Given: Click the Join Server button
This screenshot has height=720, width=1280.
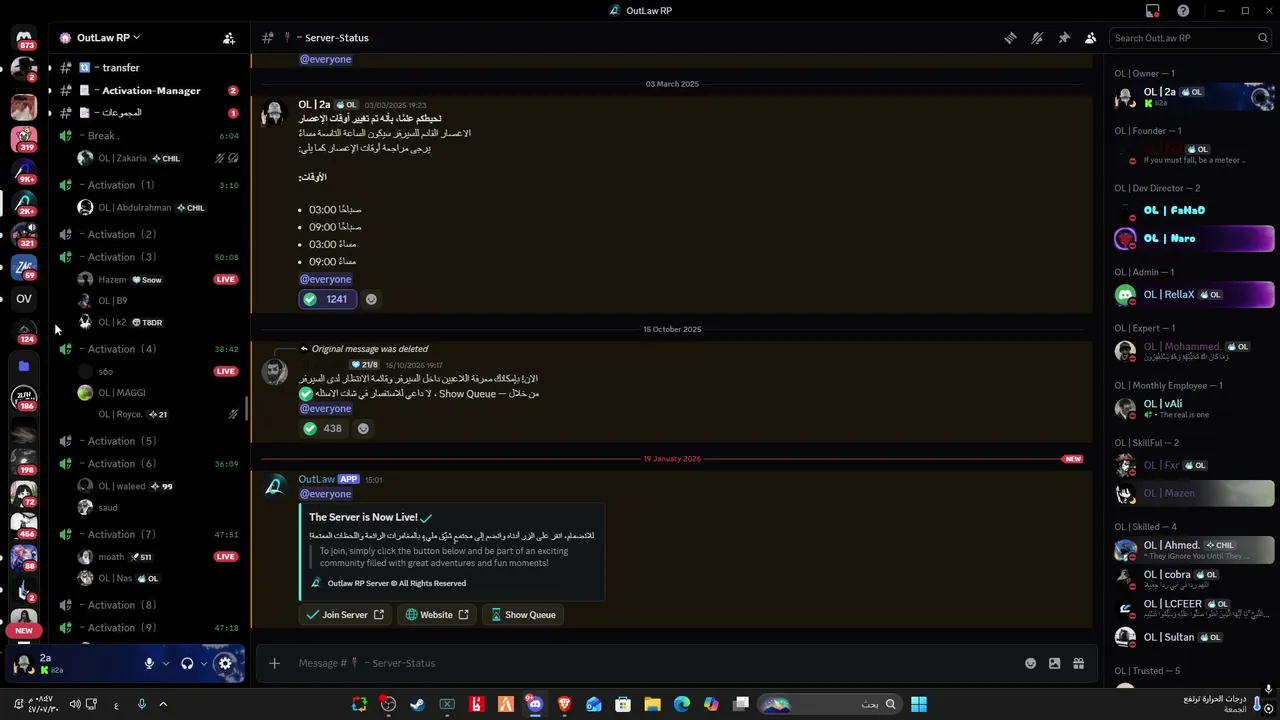Looking at the screenshot, I should pyautogui.click(x=345, y=615).
